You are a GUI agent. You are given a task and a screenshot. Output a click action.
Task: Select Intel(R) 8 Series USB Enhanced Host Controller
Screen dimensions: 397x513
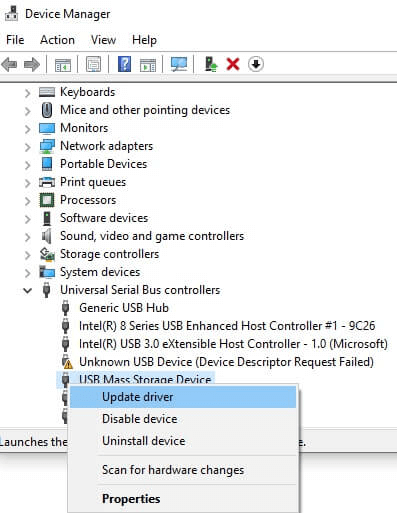pos(227,326)
